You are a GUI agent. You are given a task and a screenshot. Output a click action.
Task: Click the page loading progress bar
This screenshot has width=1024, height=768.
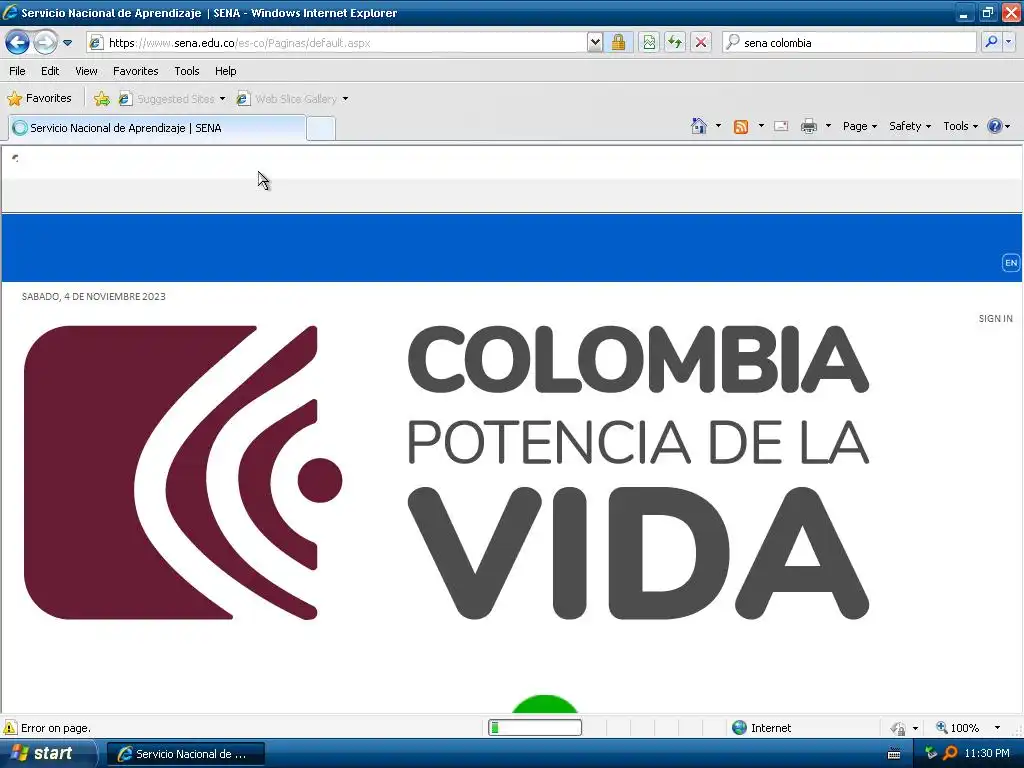pos(535,728)
